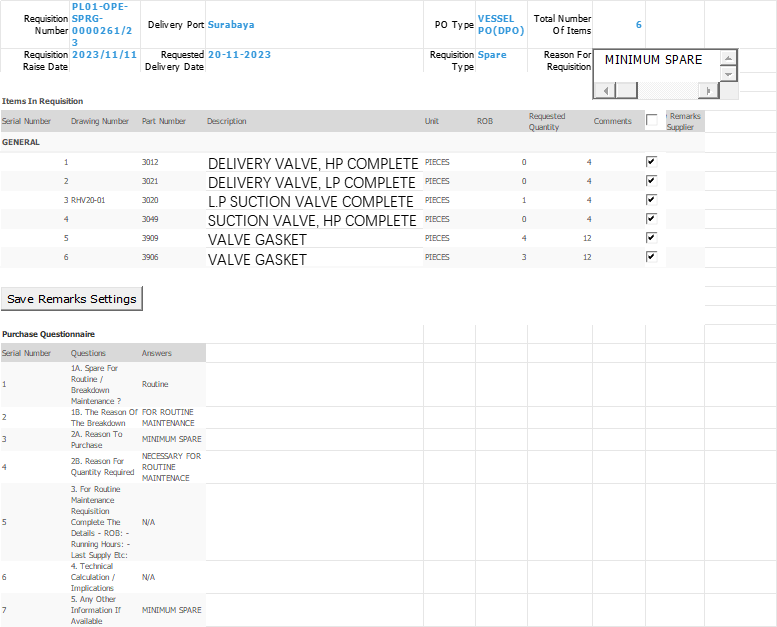
Task: Untick the Suction Valve, HP Complete checkbox
Action: pyautogui.click(x=651, y=218)
